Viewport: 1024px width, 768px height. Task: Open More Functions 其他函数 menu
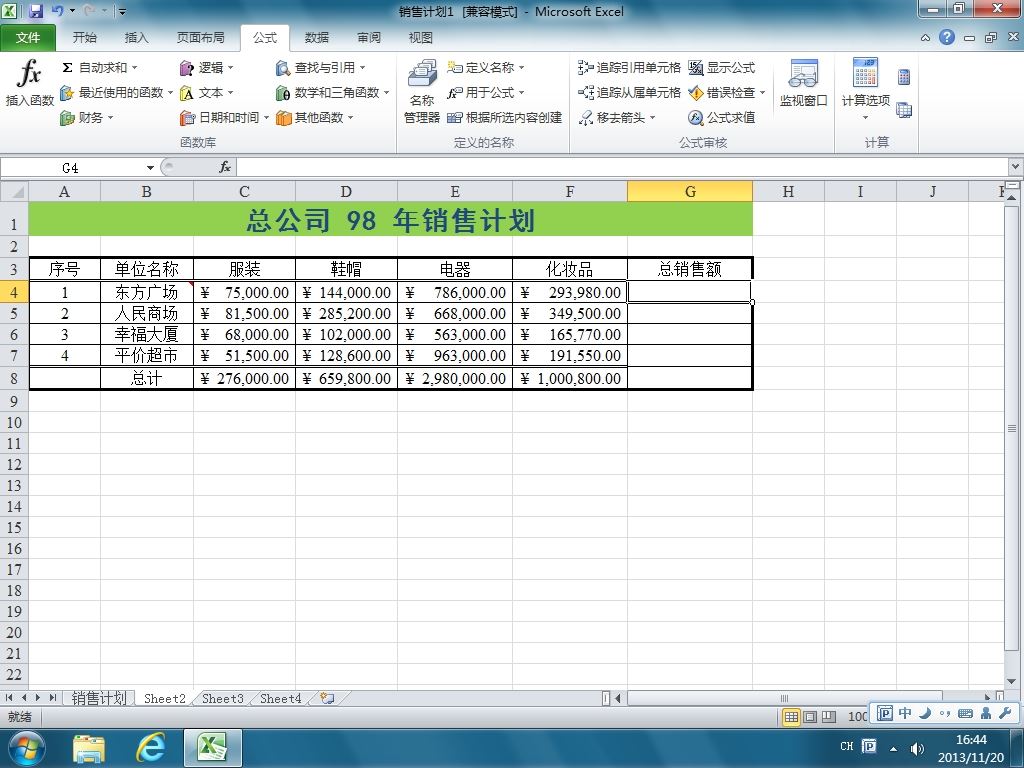point(314,118)
